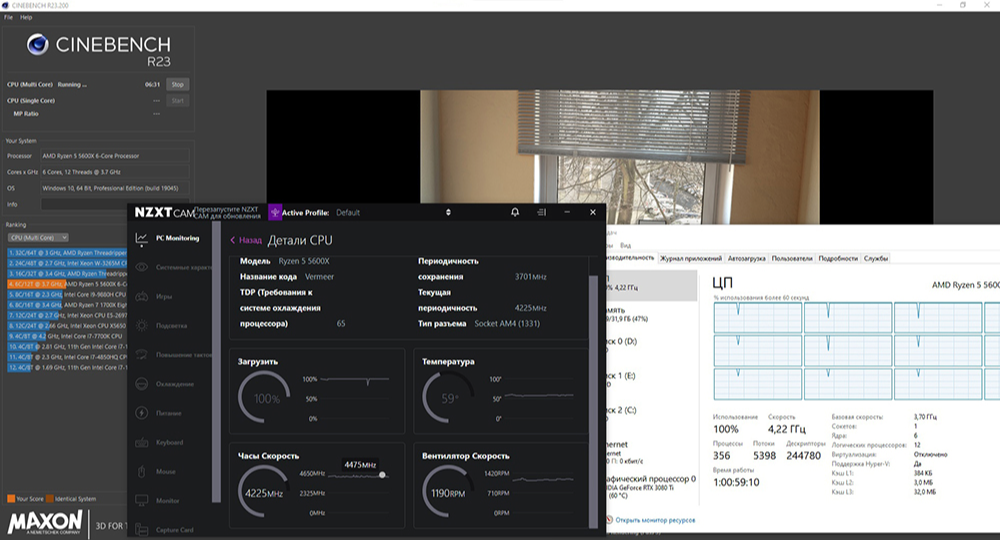Select Ethernet item in Task Manager sidebar

click(x=651, y=452)
